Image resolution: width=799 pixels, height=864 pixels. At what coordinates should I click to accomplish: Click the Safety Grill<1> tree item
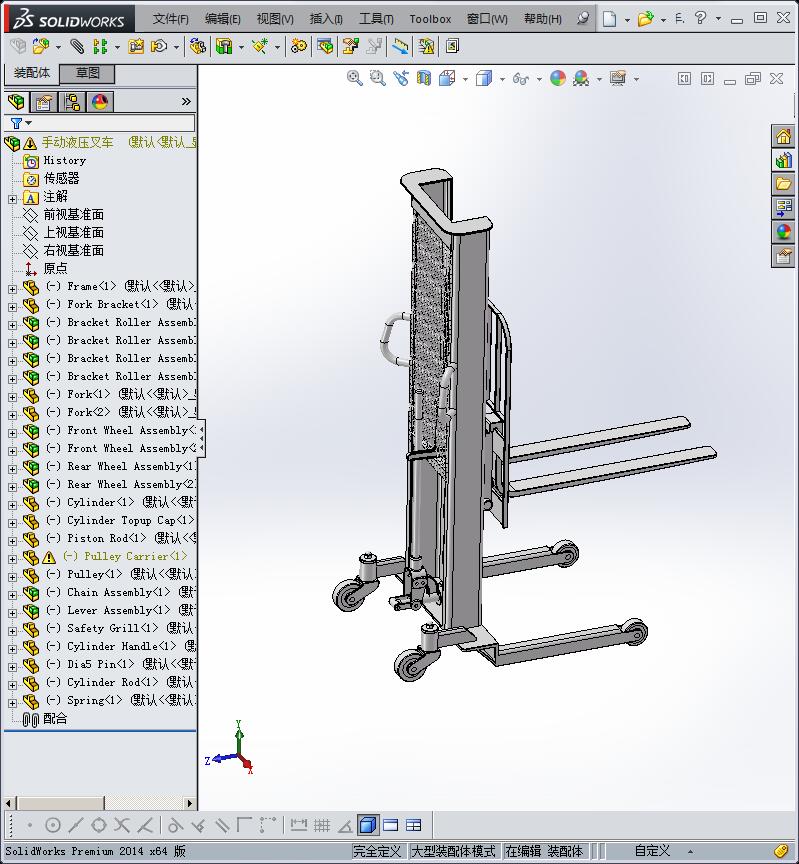pyautogui.click(x=113, y=628)
